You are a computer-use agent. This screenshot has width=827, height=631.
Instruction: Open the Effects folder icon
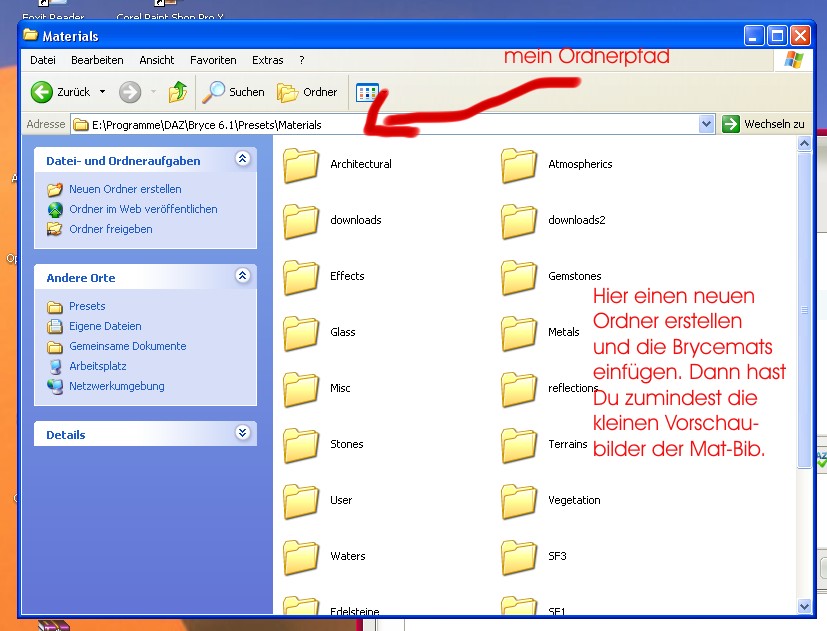tap(301, 277)
